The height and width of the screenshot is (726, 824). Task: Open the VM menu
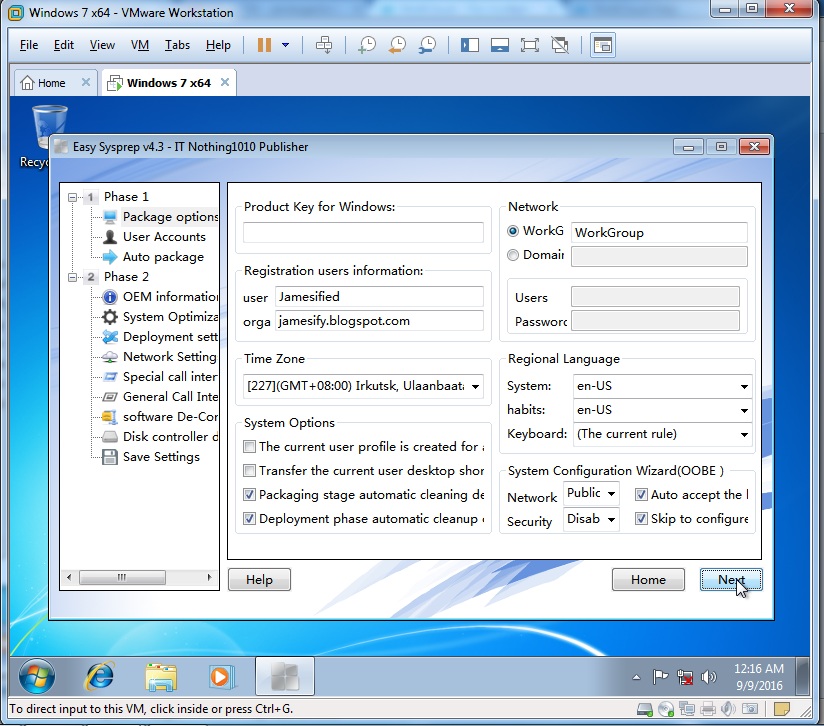140,45
